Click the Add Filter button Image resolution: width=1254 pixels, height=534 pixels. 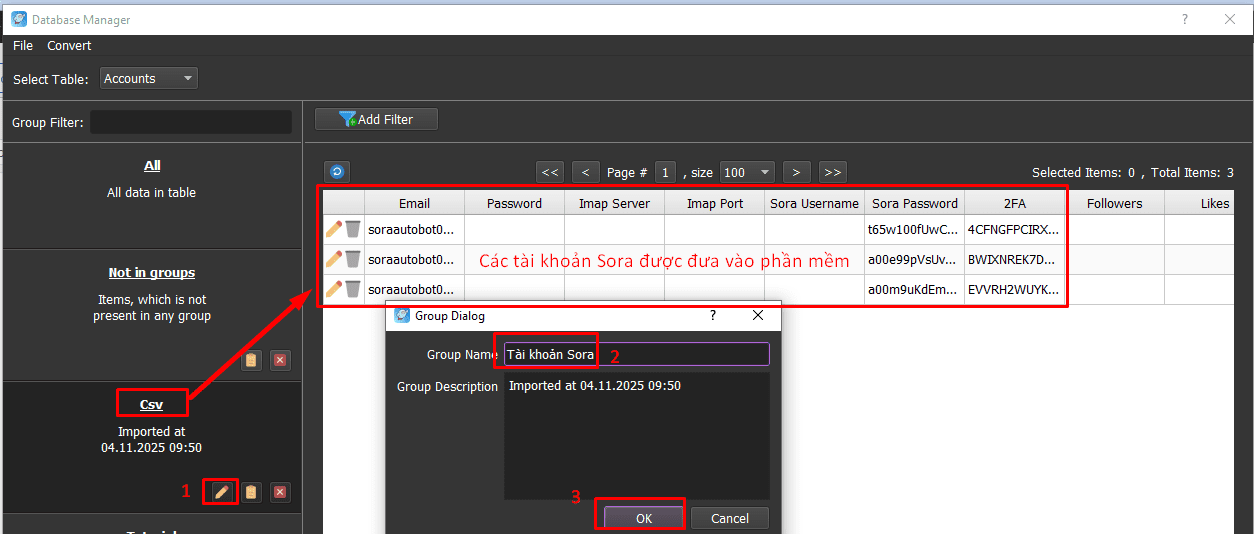376,119
